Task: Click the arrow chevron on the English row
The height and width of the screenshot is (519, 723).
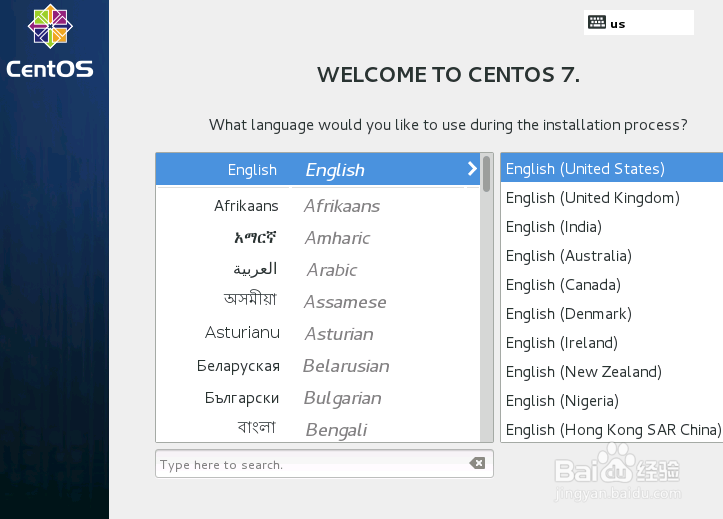Action: pos(472,169)
